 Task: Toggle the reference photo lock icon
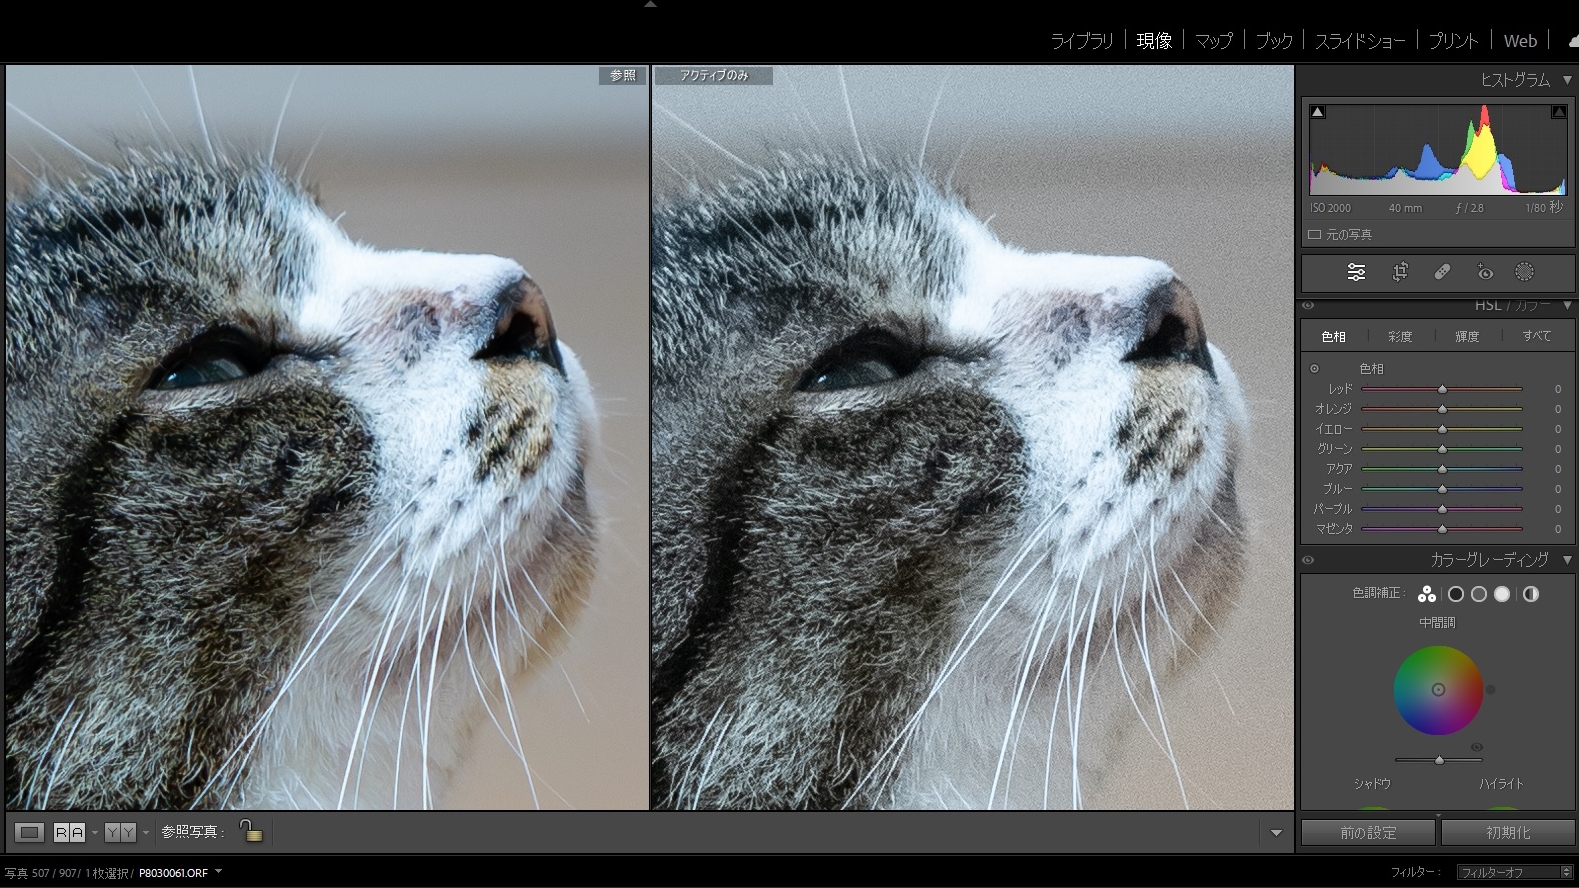coord(251,831)
